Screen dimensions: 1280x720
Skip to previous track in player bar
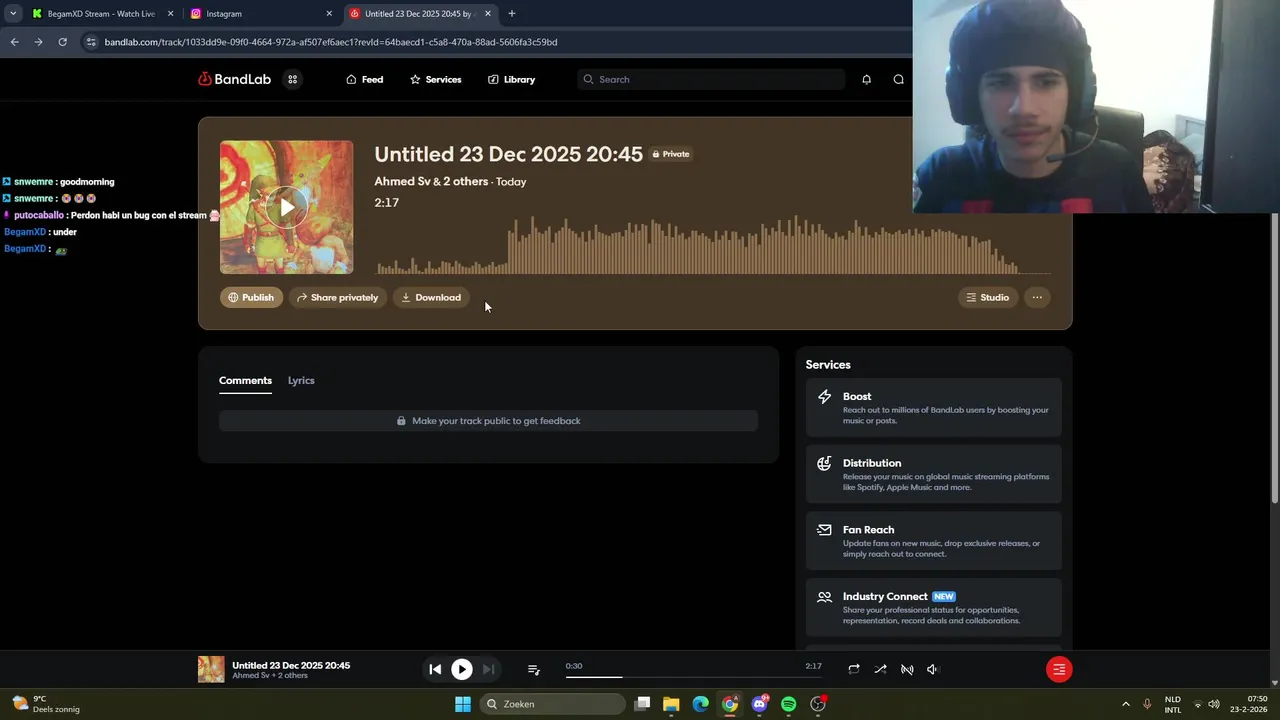point(435,669)
